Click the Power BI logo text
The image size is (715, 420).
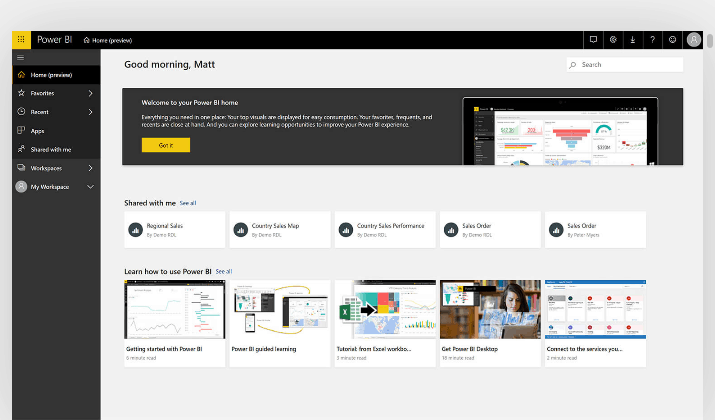point(55,40)
